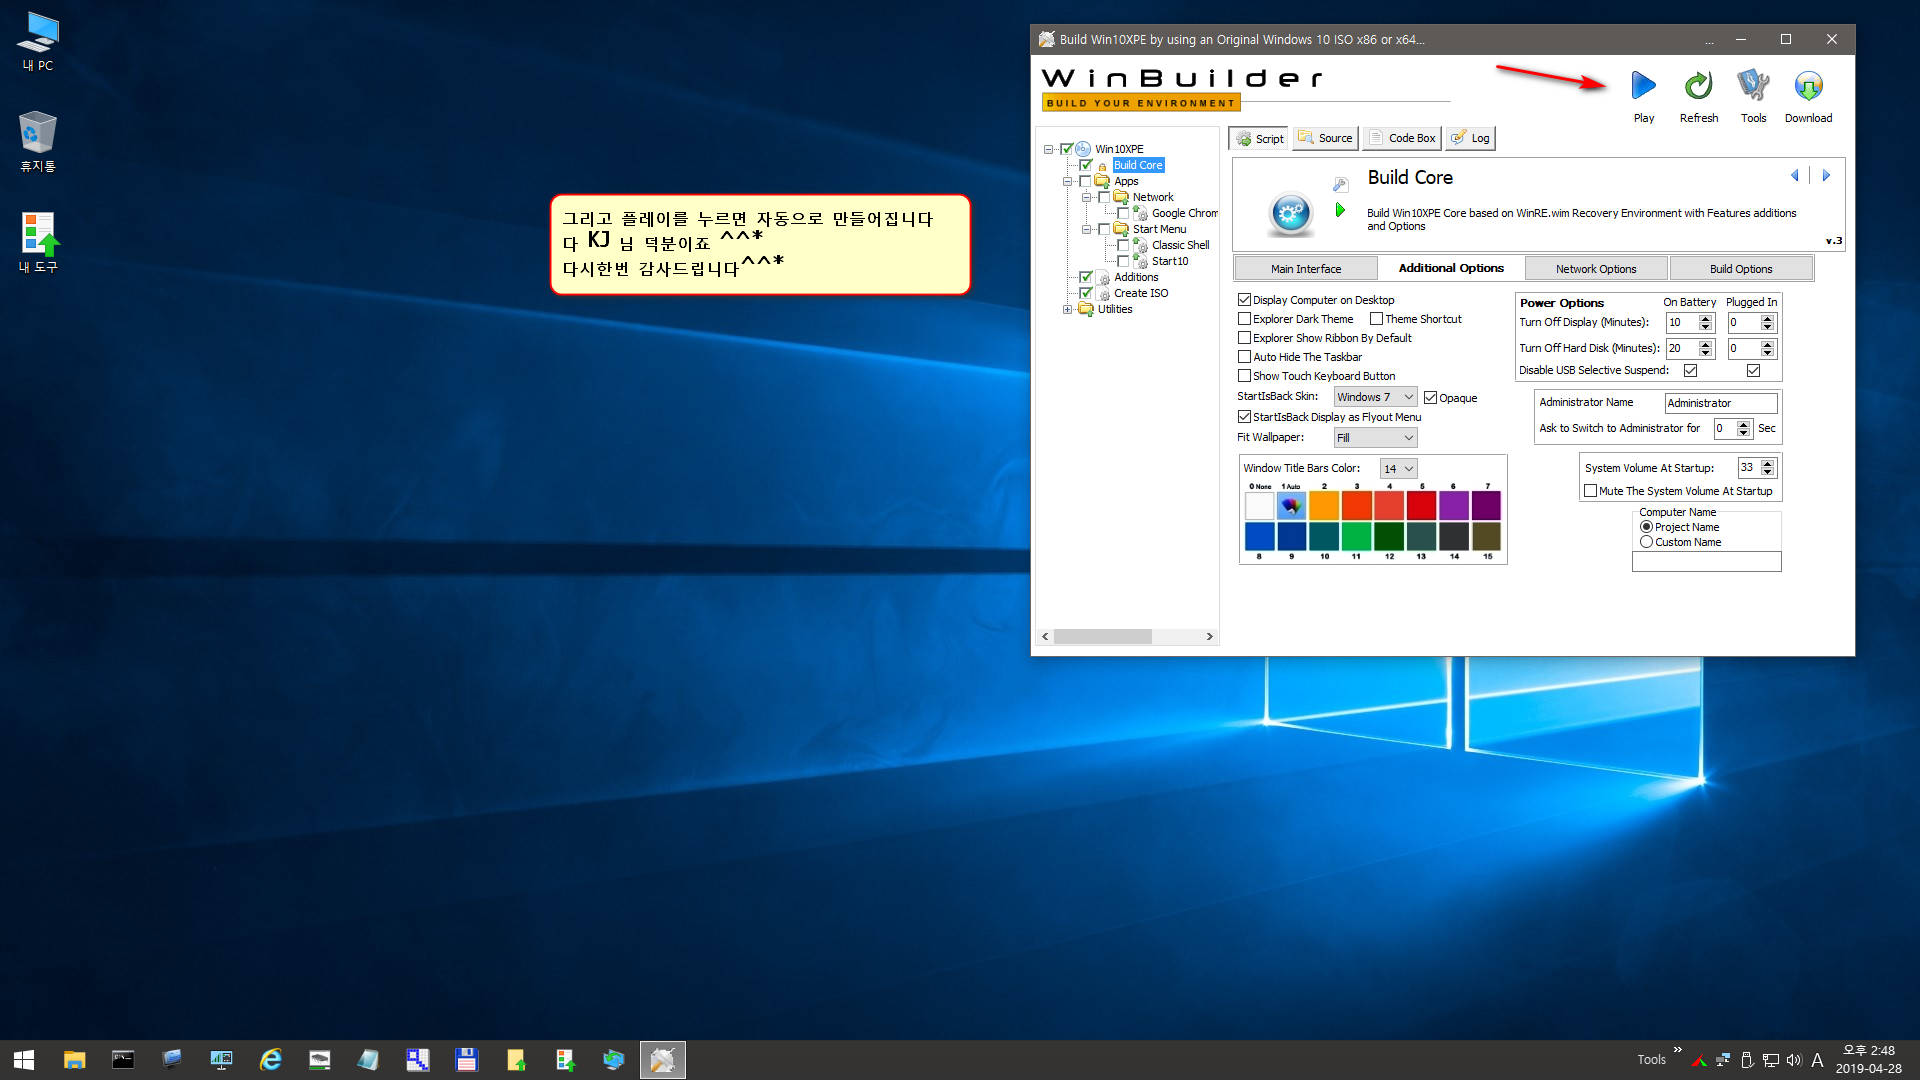Collapse the Apps tree node

[1067, 181]
